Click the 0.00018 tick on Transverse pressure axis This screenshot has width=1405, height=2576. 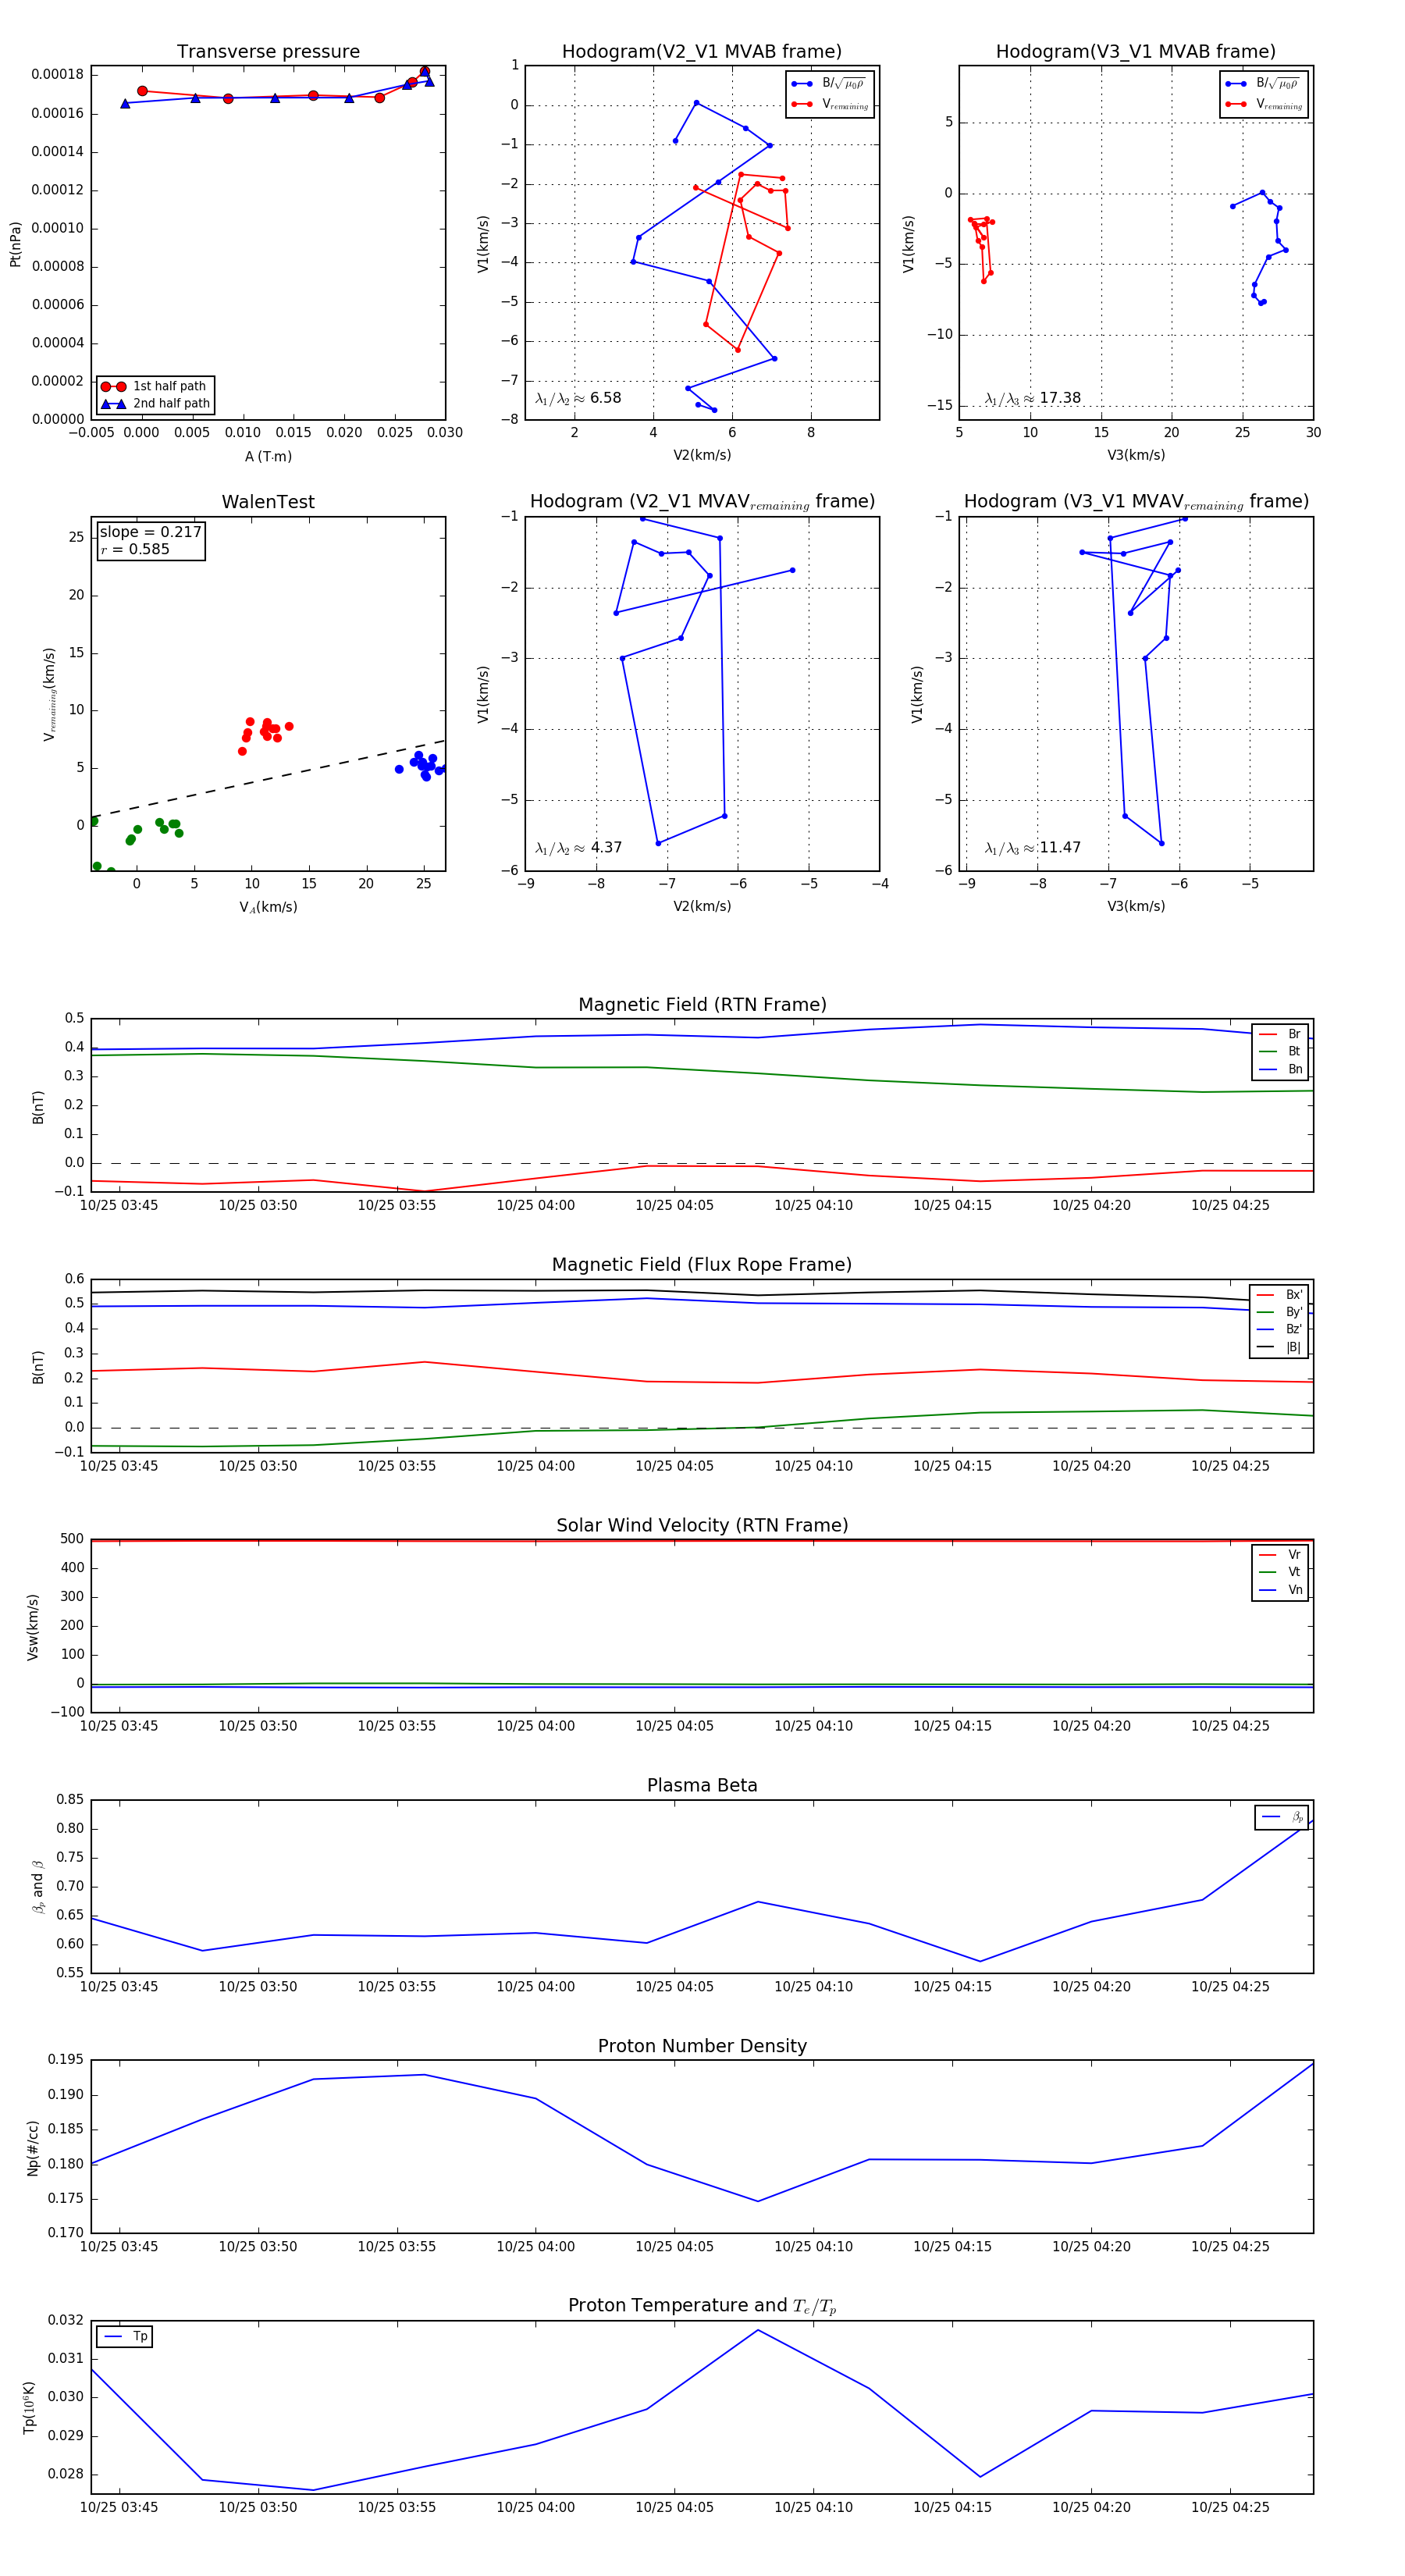(57, 75)
